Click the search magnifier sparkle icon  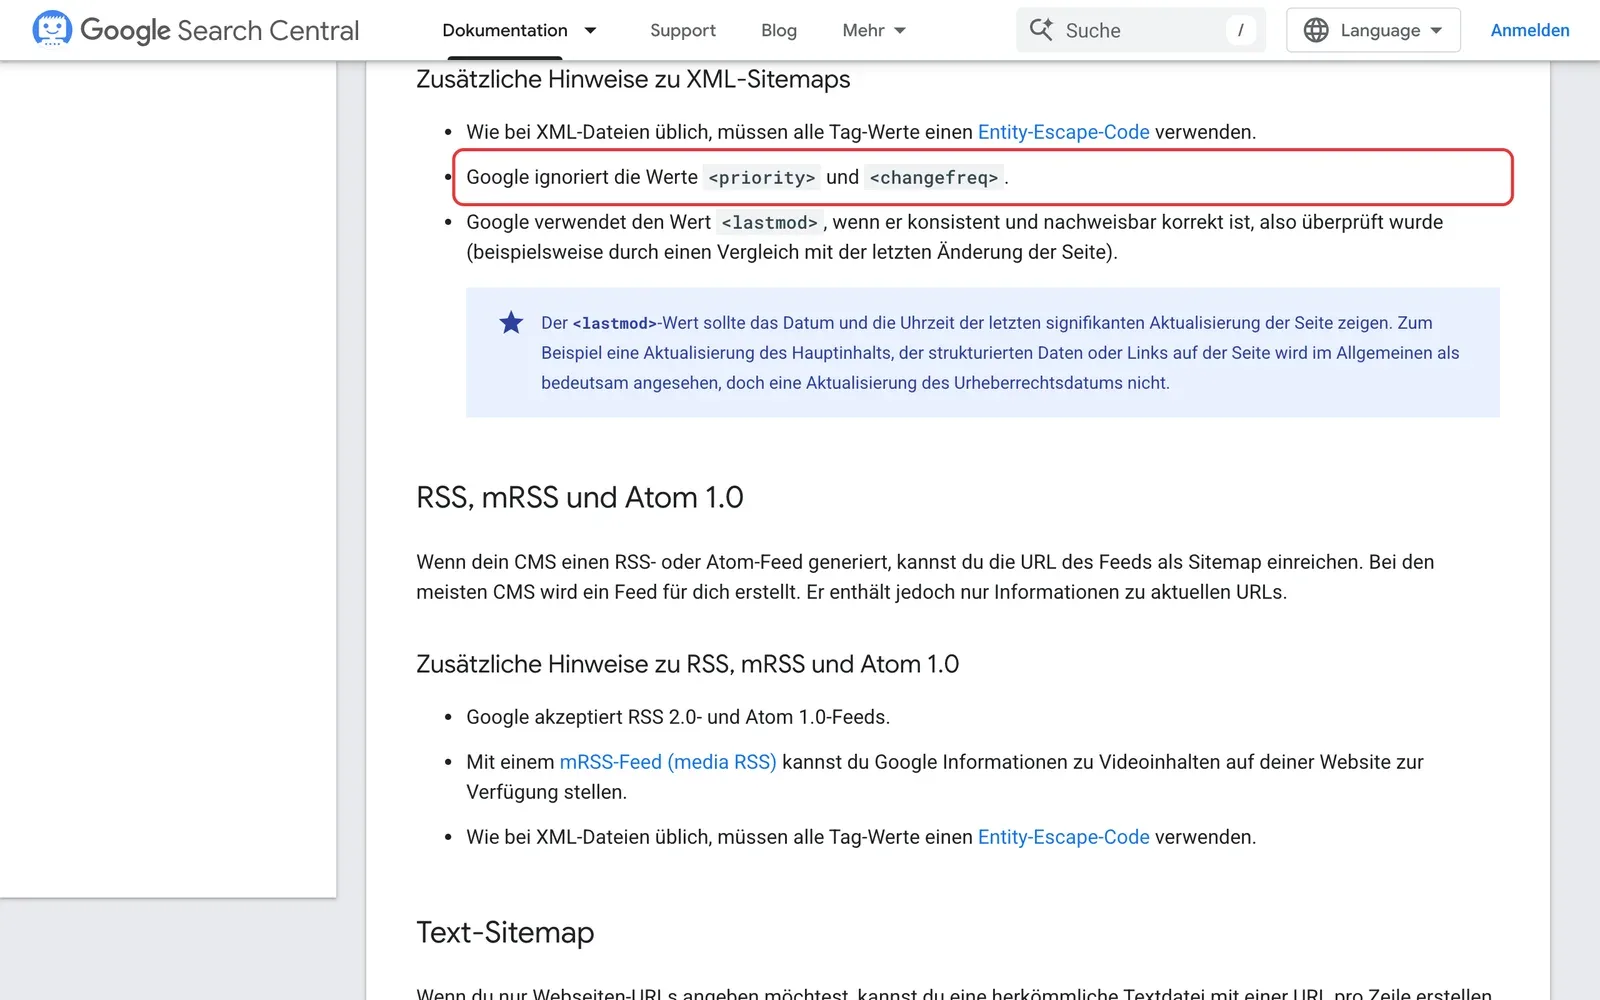point(1041,30)
